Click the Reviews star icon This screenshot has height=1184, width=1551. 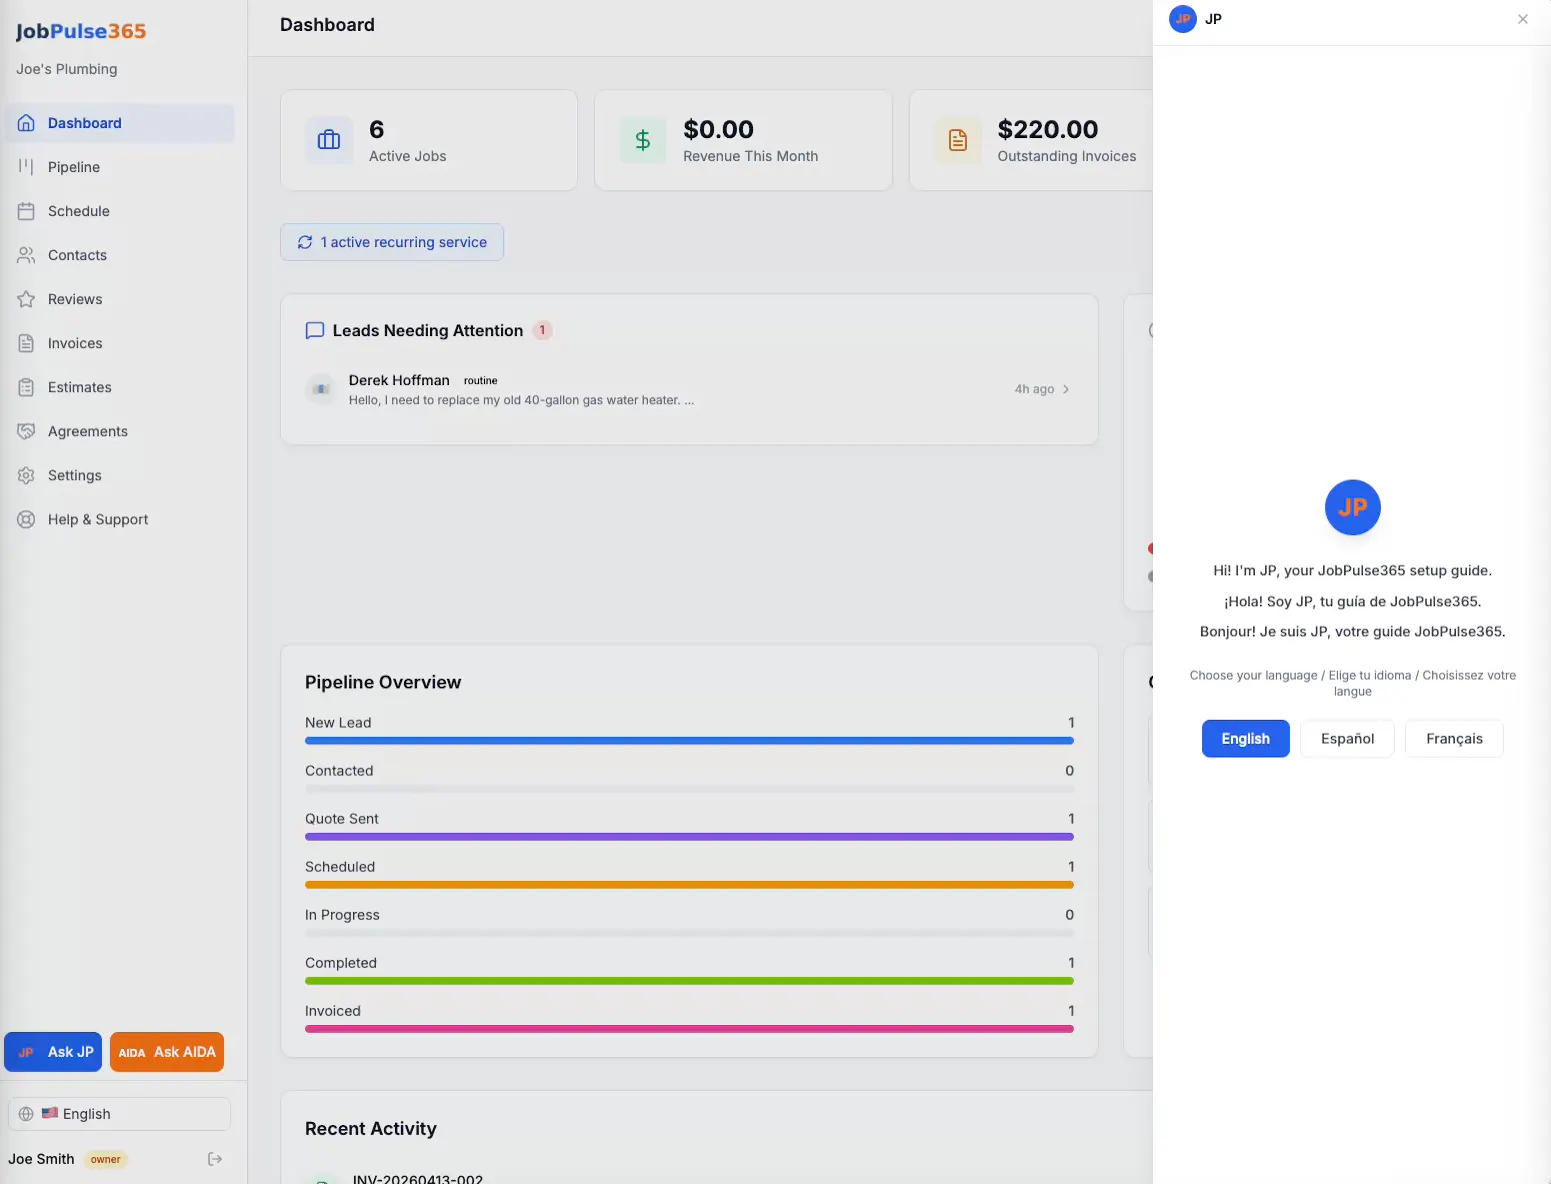[x=27, y=299]
